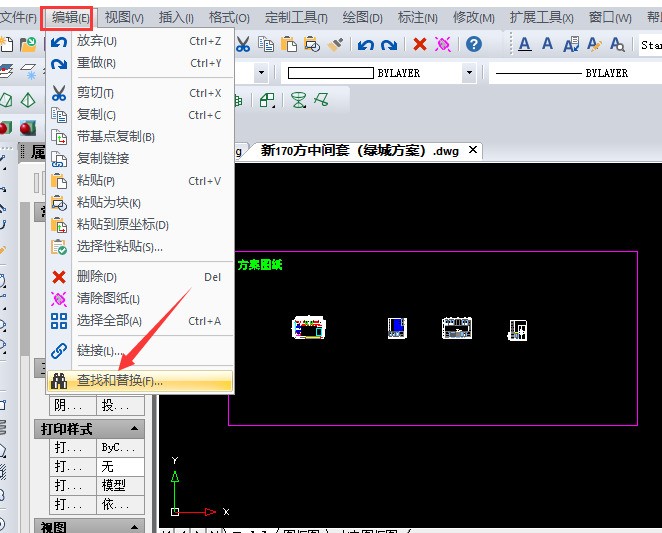Click the redo arrow in toolbar

[x=389, y=44]
